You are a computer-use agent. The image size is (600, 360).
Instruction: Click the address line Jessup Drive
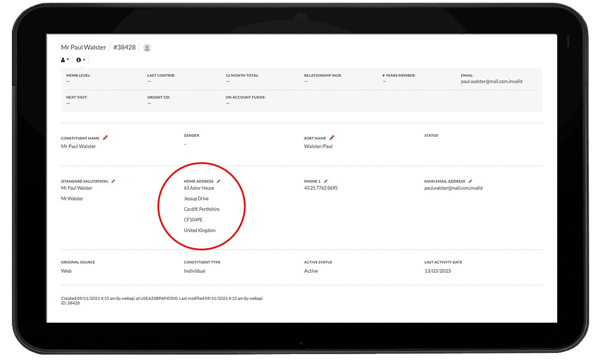pos(196,199)
